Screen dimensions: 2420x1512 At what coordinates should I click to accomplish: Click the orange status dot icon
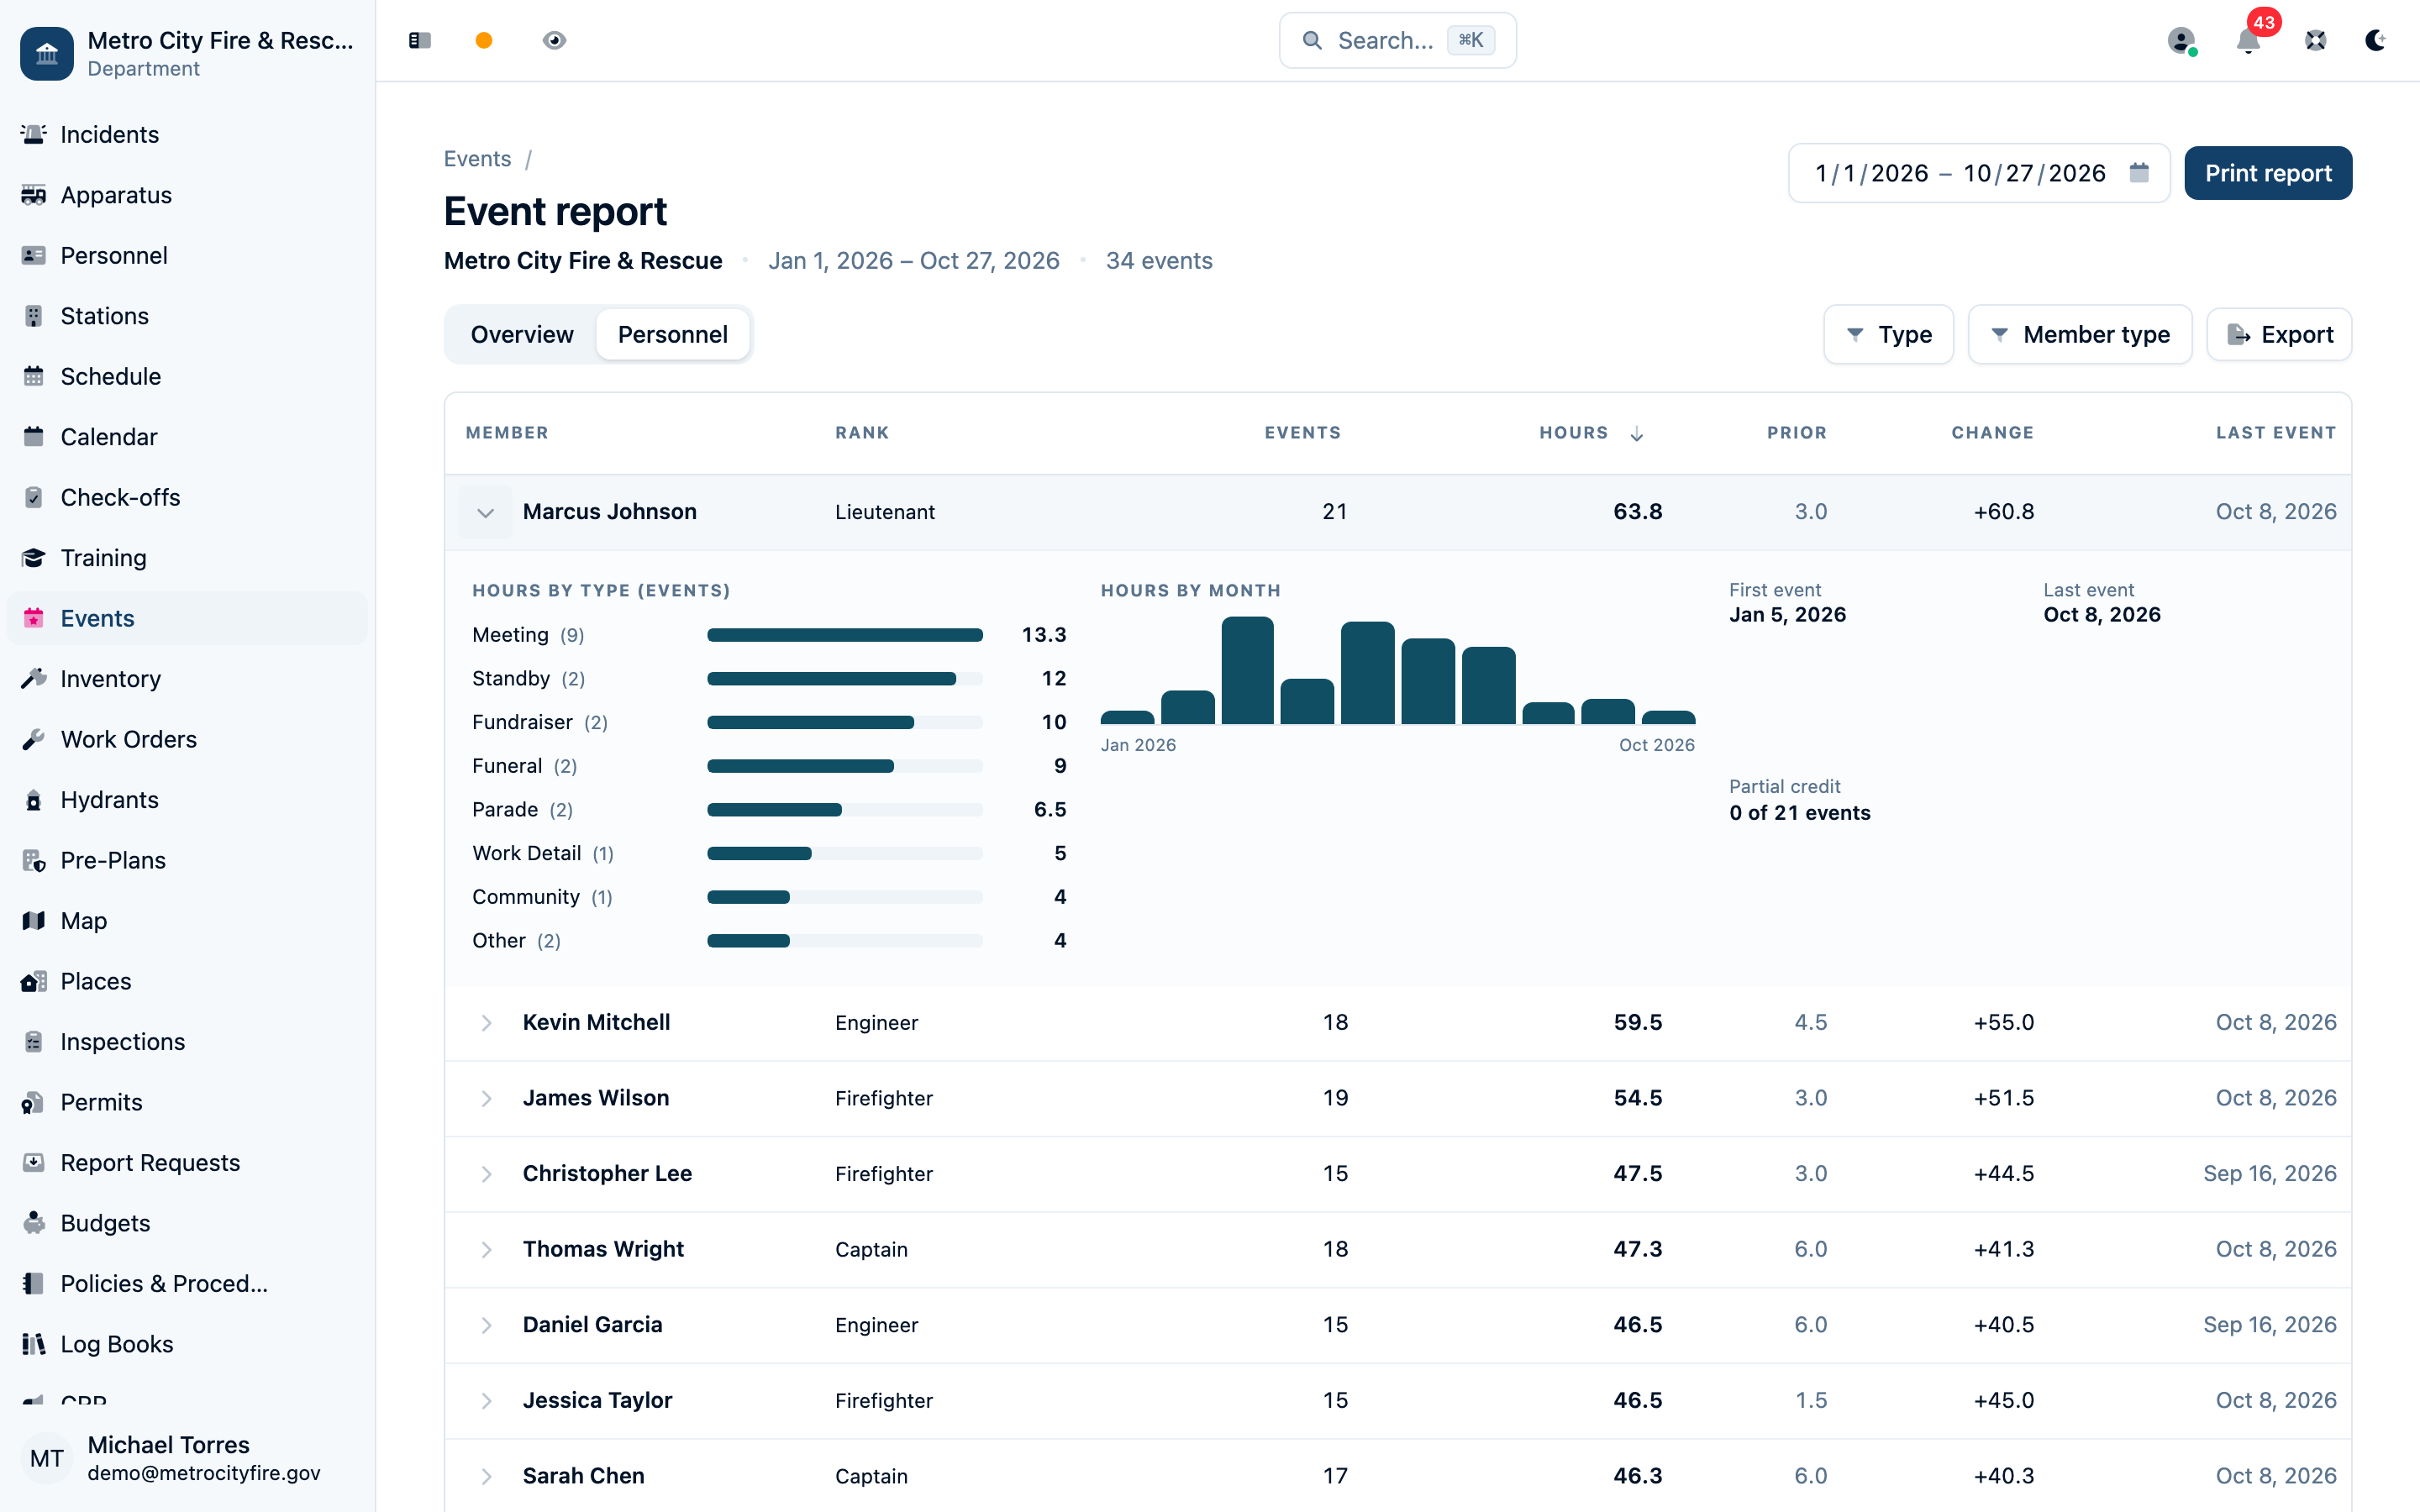pyautogui.click(x=484, y=40)
